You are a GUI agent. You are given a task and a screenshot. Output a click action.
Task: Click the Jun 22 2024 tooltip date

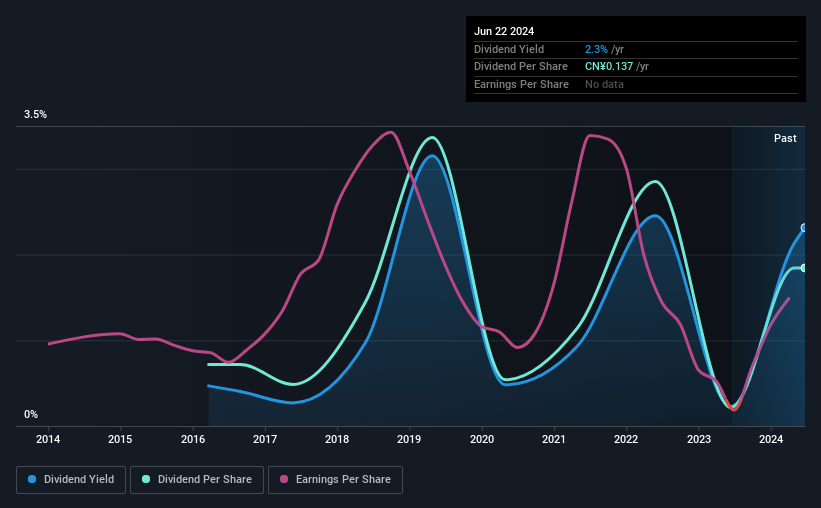(x=504, y=31)
